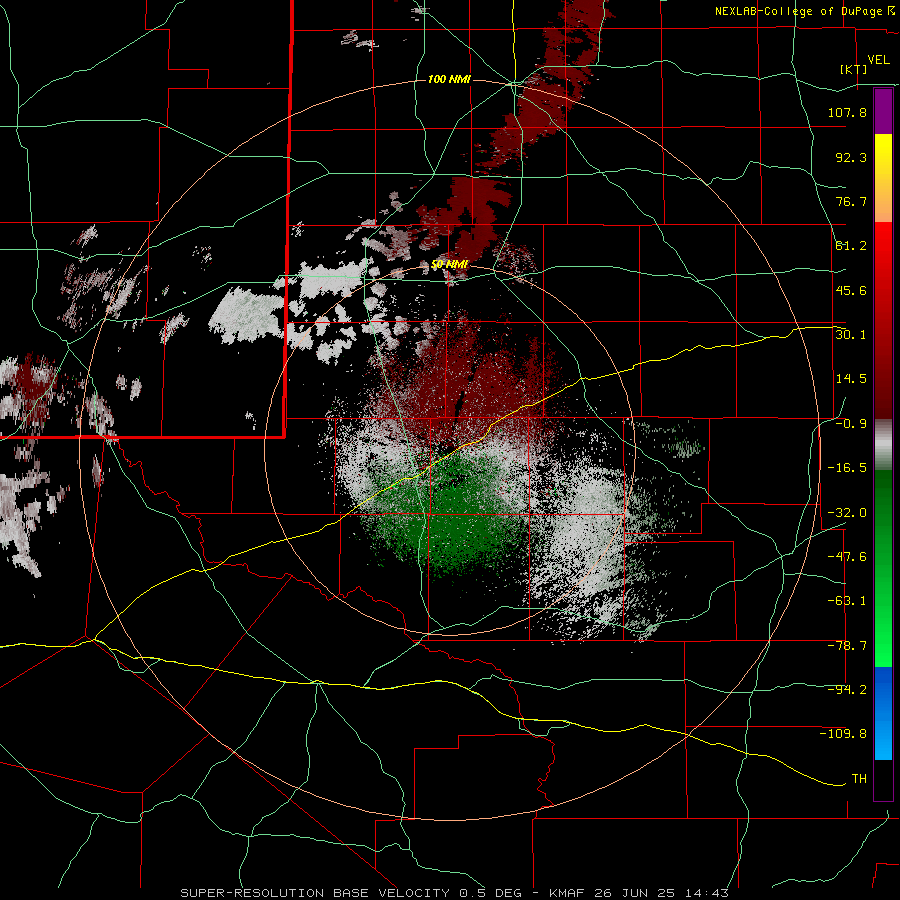The image size is (900, 900).
Task: Click the [KT] units label
Action: [x=853, y=70]
